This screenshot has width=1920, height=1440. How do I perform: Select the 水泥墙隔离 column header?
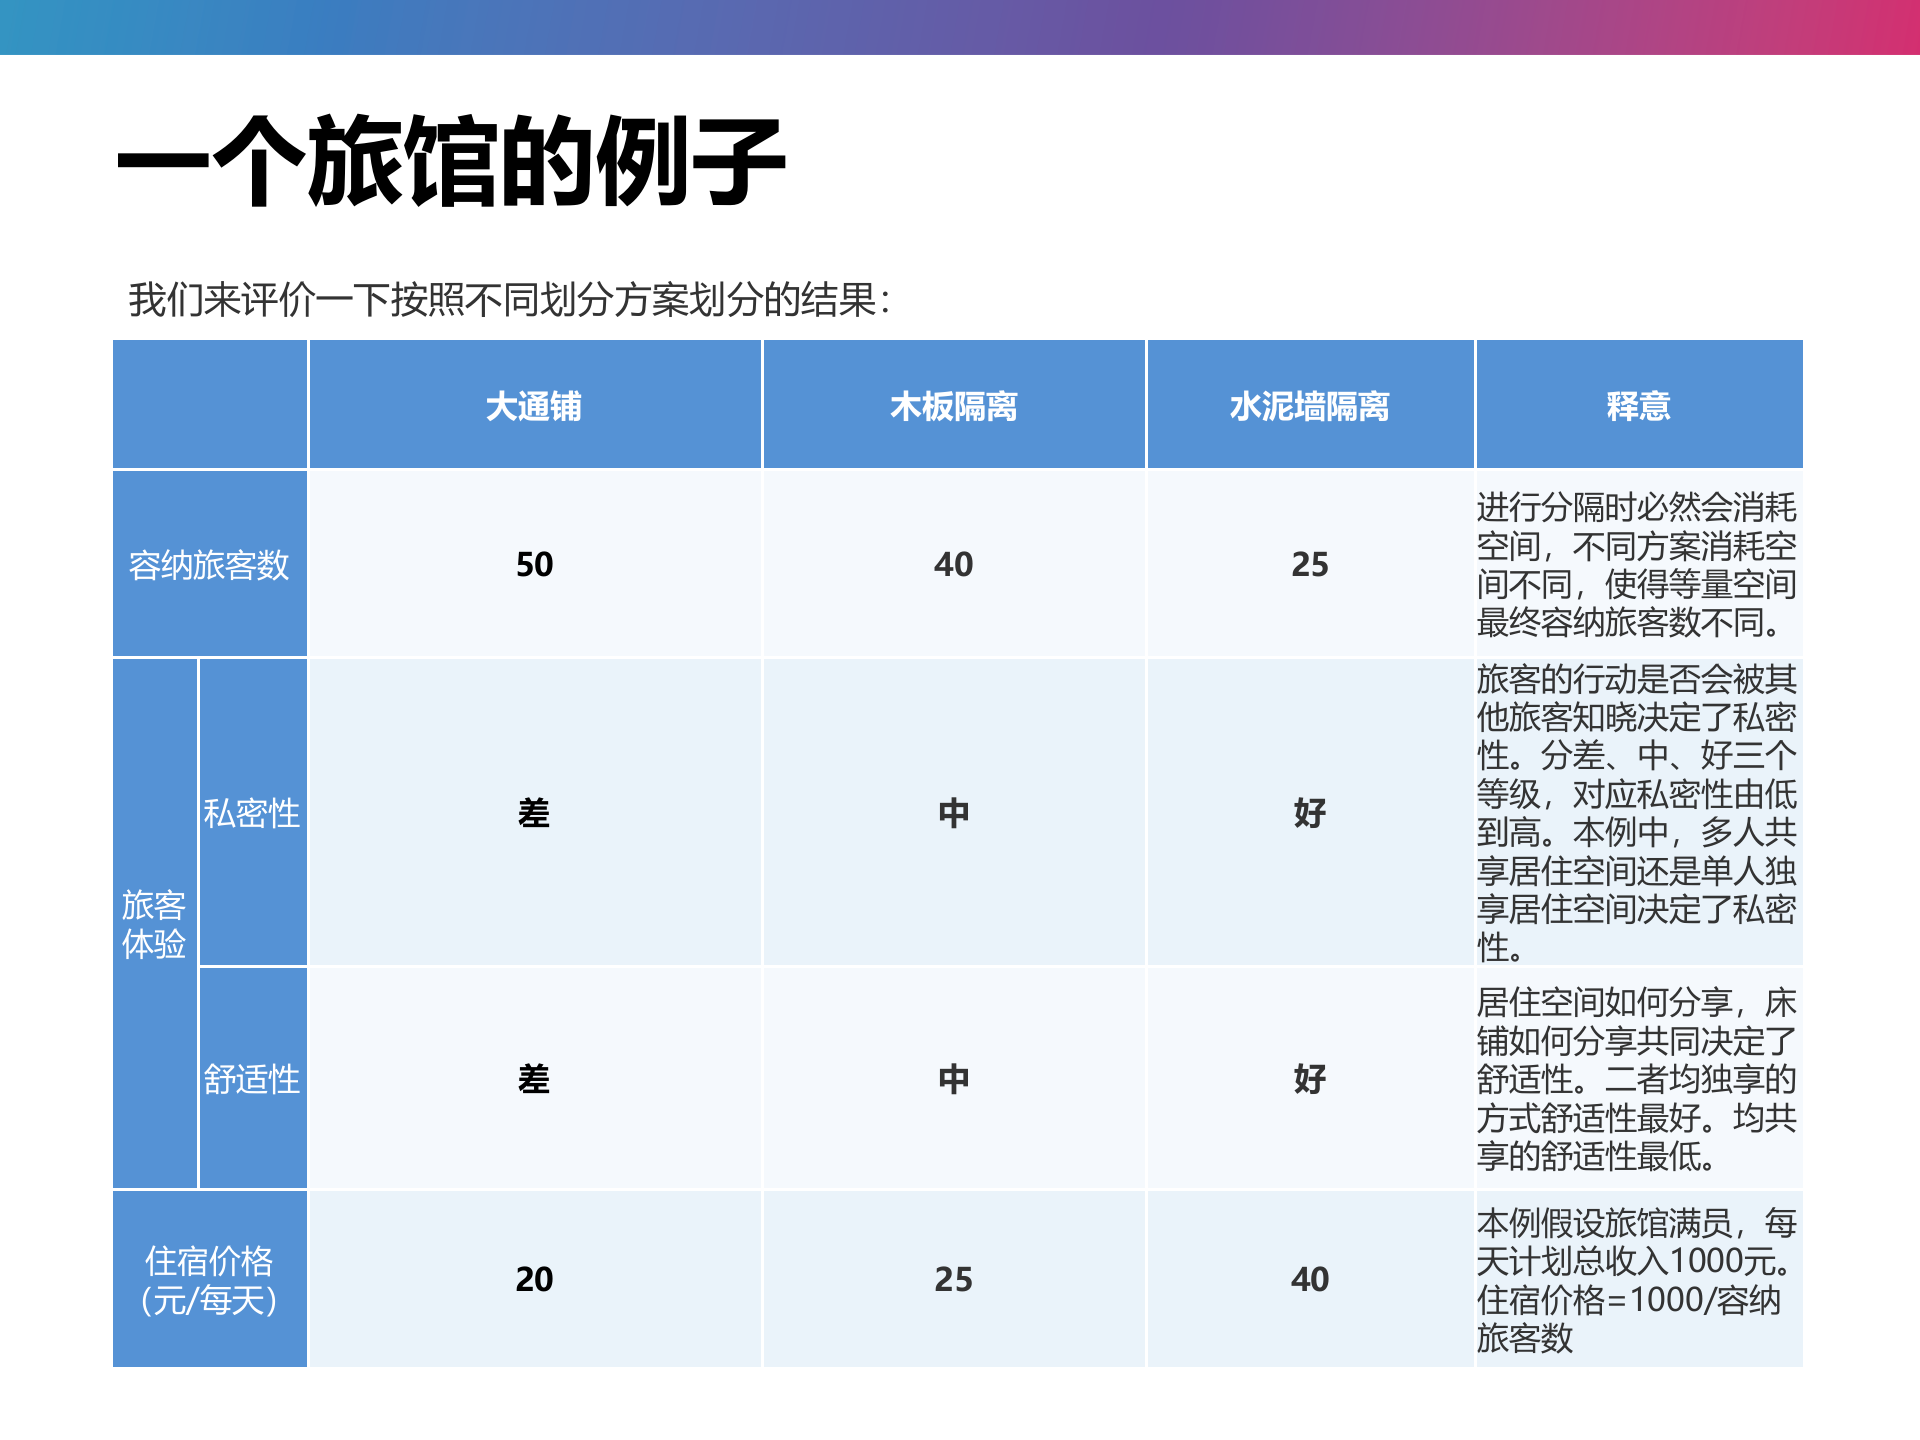click(1310, 403)
